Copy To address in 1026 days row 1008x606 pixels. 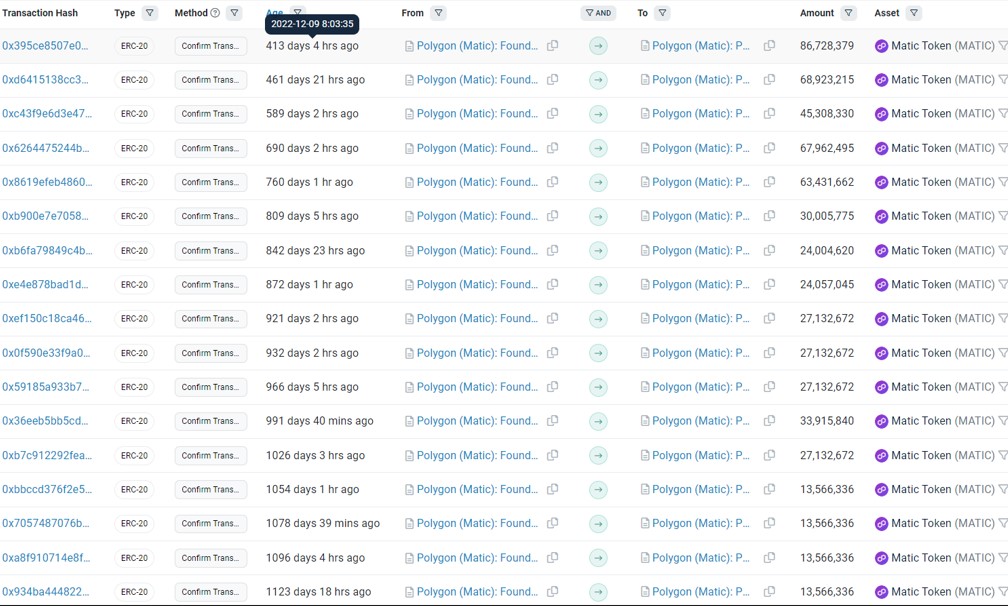(769, 456)
